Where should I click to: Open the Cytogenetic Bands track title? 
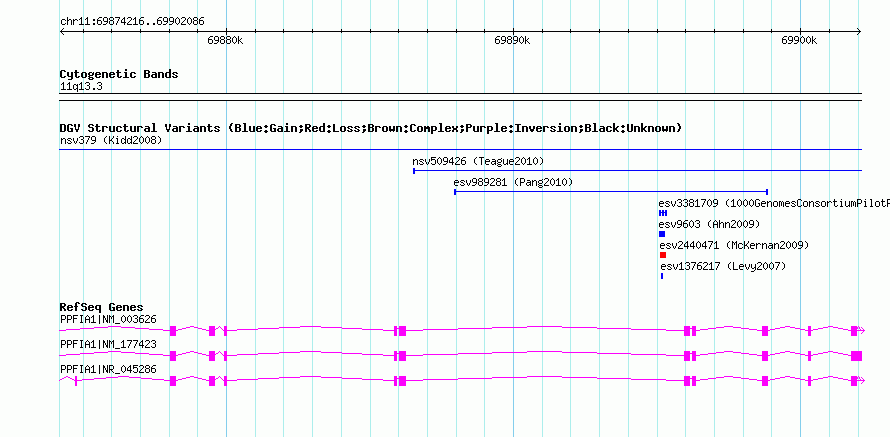point(119,74)
